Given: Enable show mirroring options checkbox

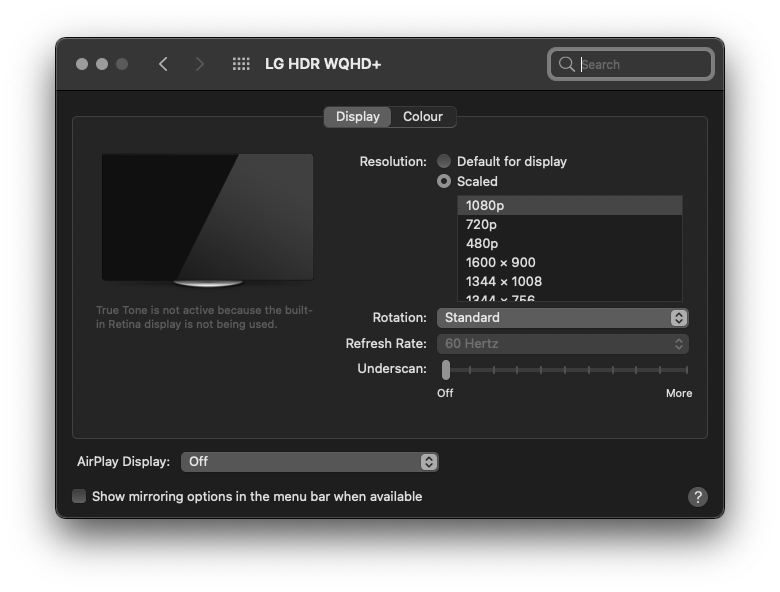Looking at the screenshot, I should tap(79, 496).
